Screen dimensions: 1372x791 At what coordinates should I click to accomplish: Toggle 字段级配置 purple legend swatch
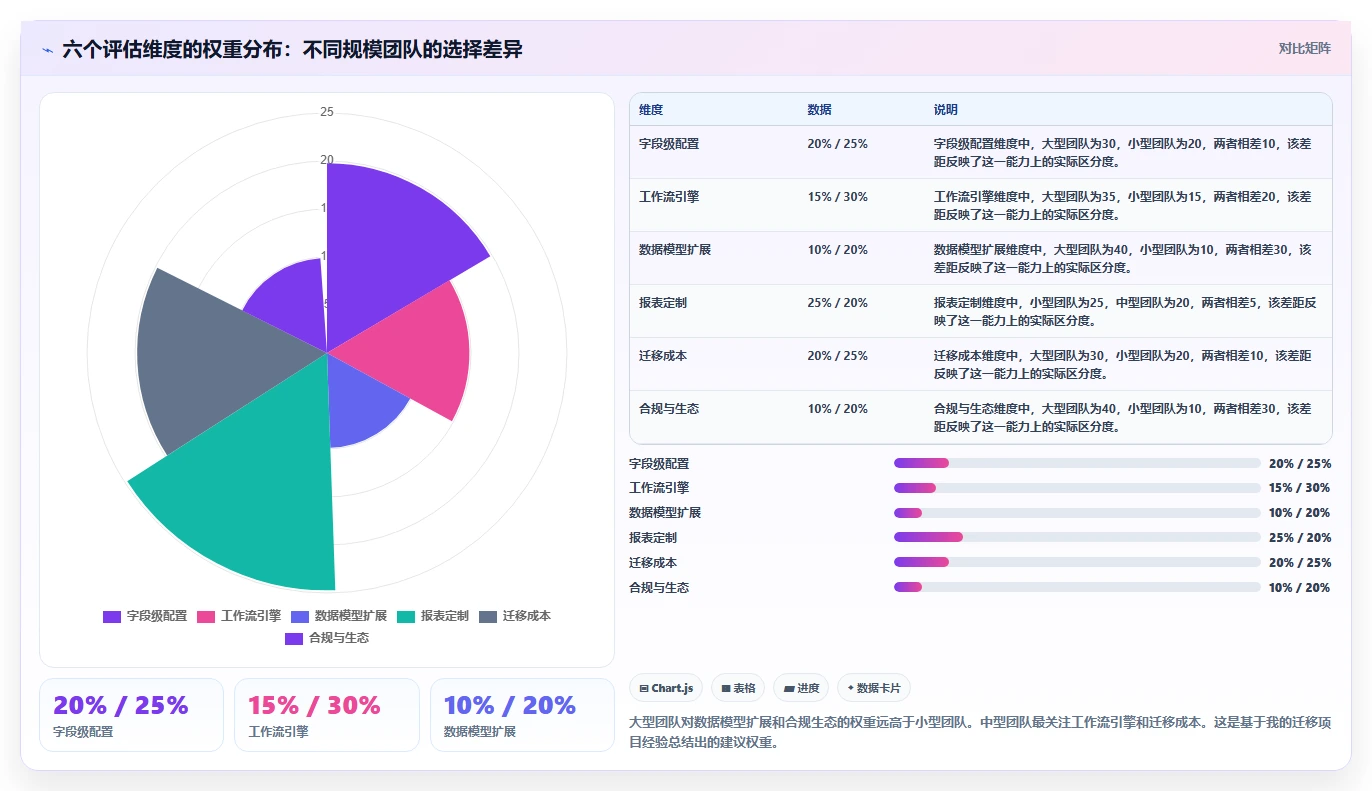tap(112, 616)
